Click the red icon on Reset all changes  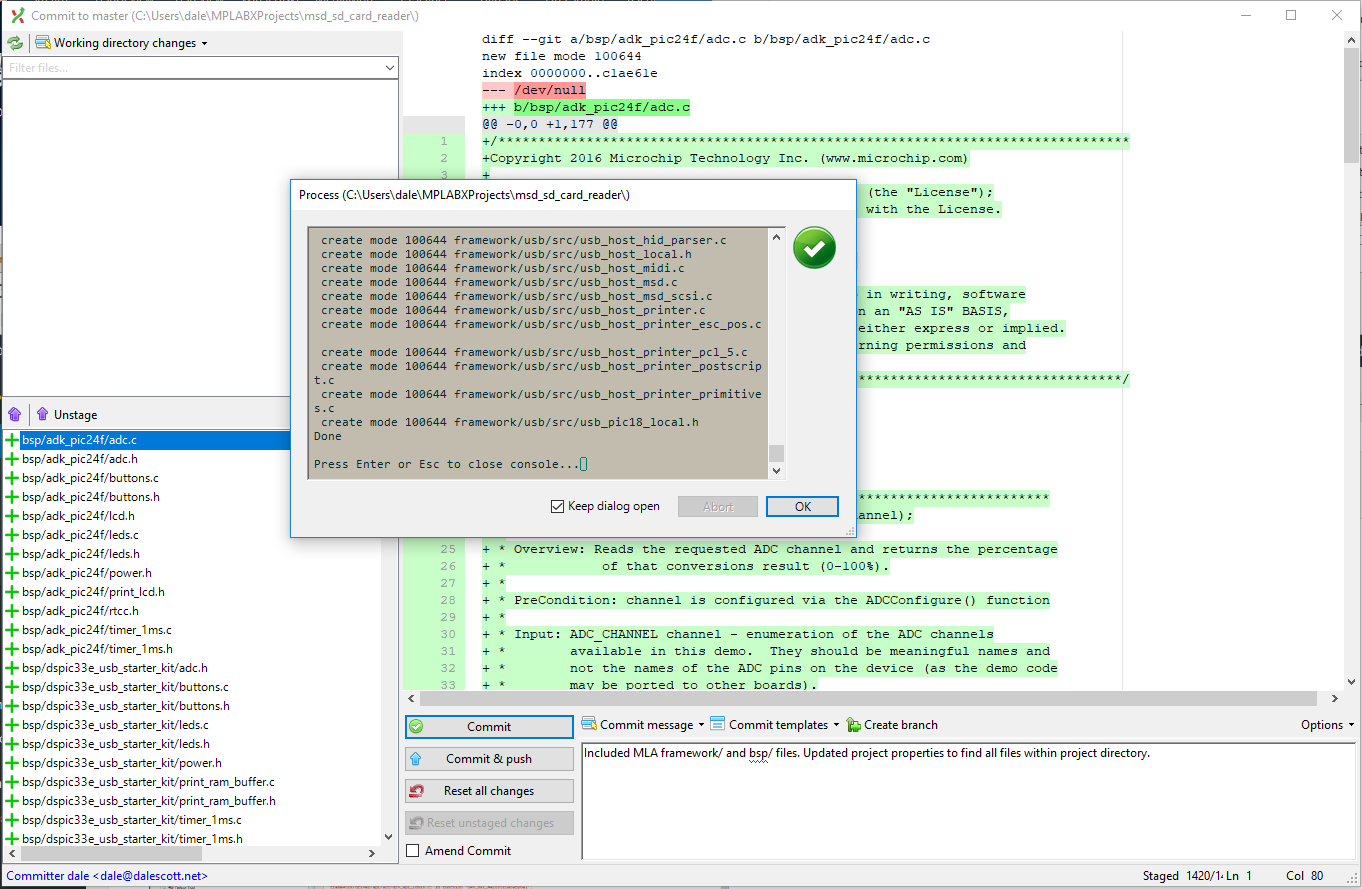pos(417,791)
